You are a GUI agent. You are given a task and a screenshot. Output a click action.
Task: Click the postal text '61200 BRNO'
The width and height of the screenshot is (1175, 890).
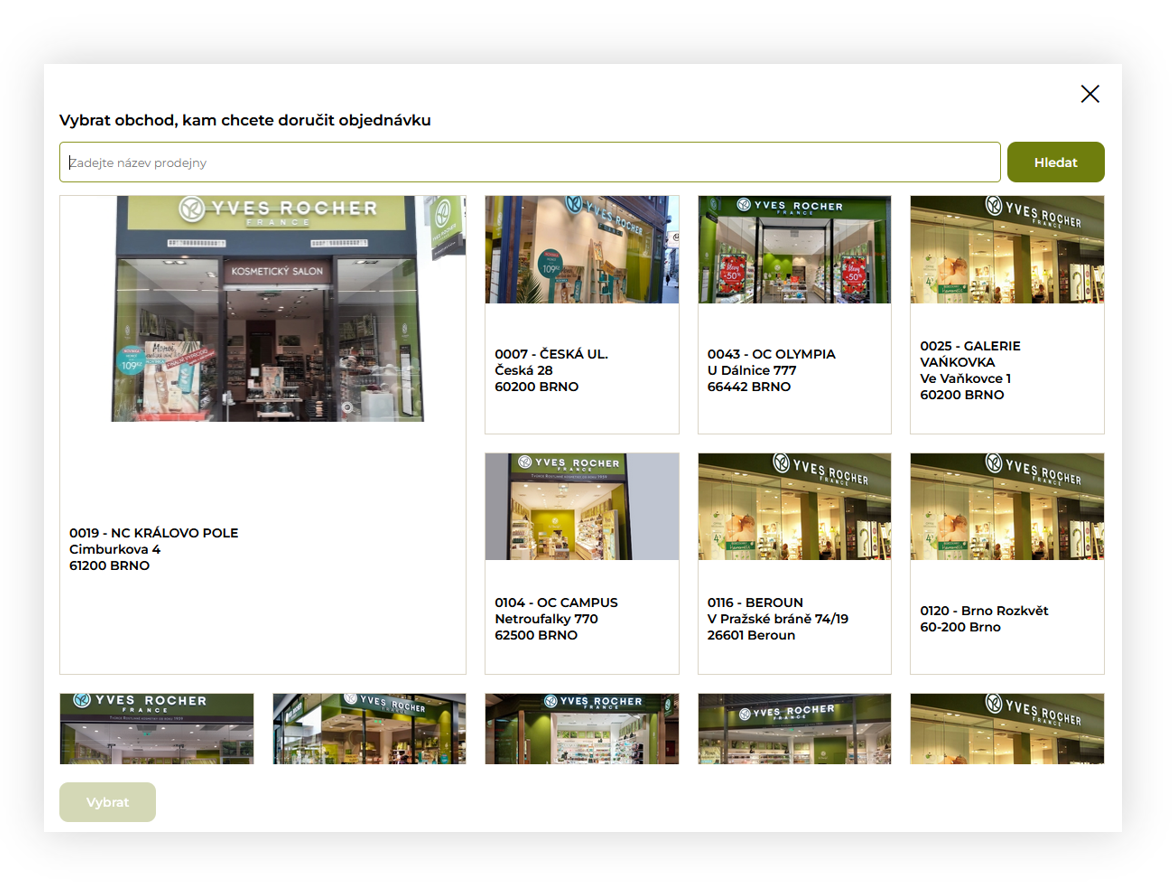(x=109, y=566)
